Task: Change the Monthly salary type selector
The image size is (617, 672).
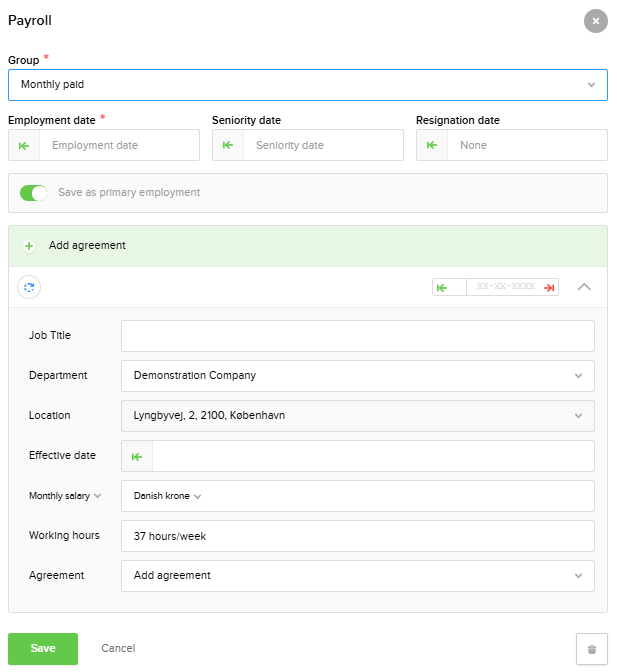Action: [x=65, y=496]
